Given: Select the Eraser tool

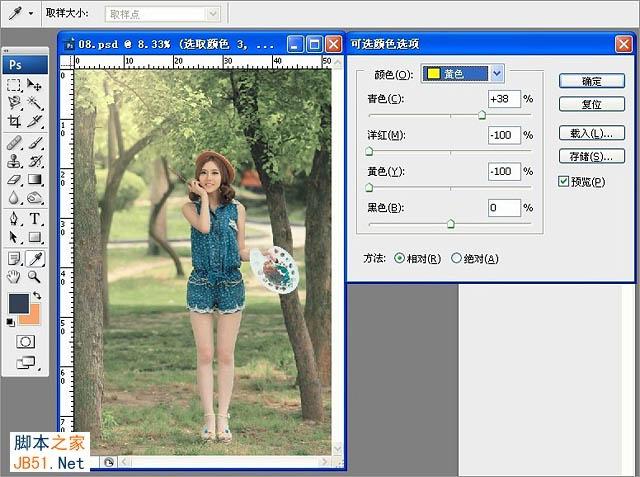Looking at the screenshot, I should tap(14, 180).
